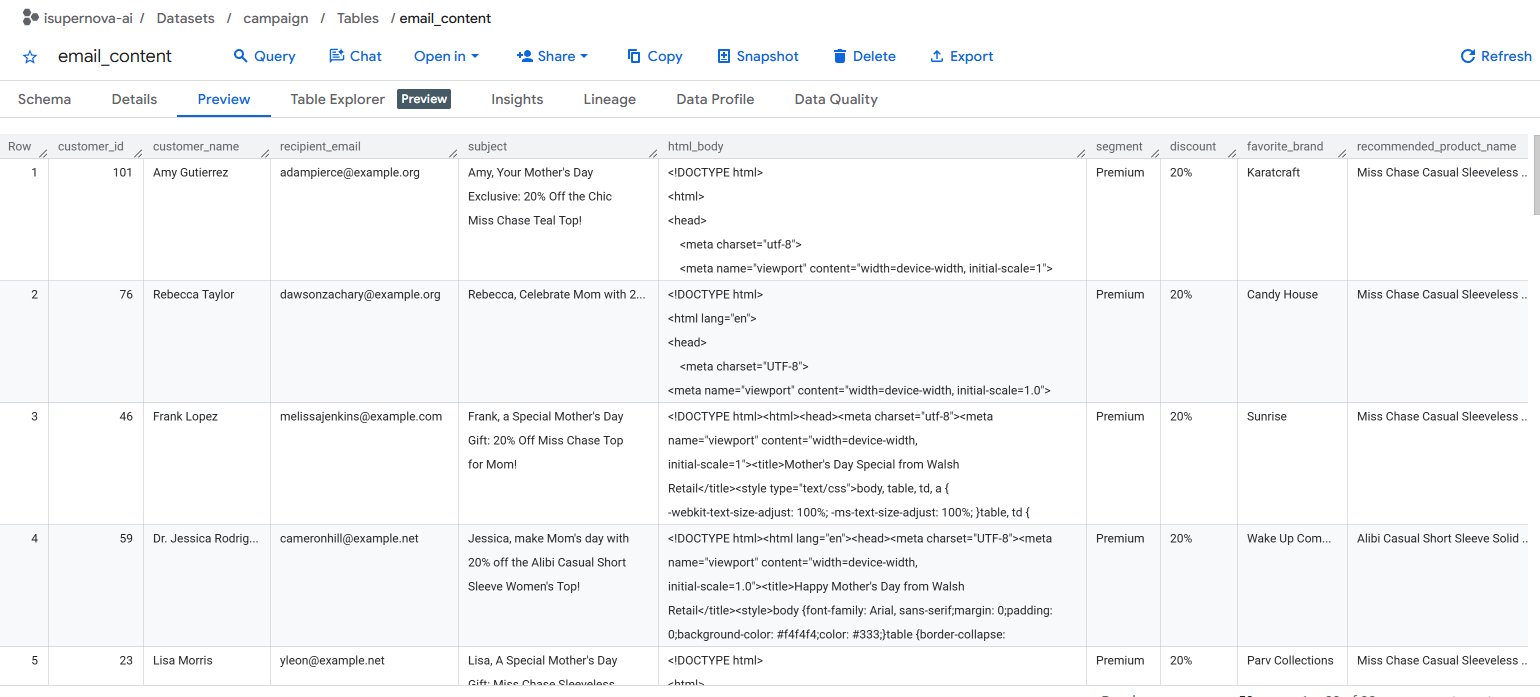The width and height of the screenshot is (1540, 697).
Task: Select the yleon@example.net cell
Action: click(x=364, y=666)
